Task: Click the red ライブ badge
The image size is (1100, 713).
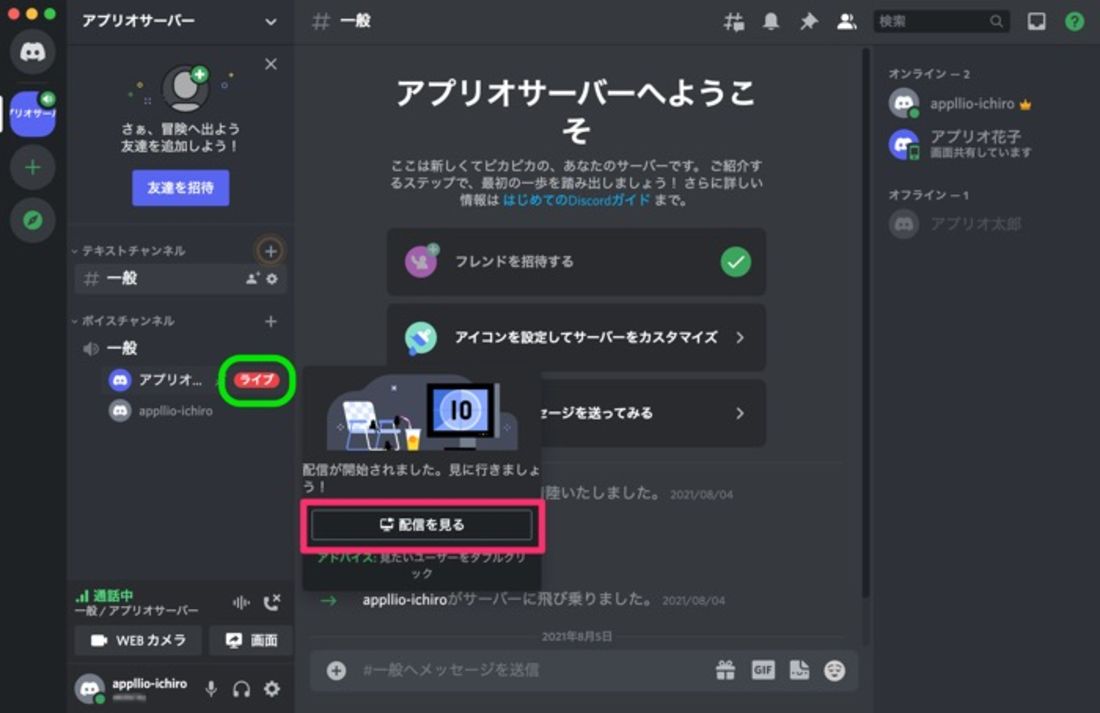Action: tap(257, 380)
